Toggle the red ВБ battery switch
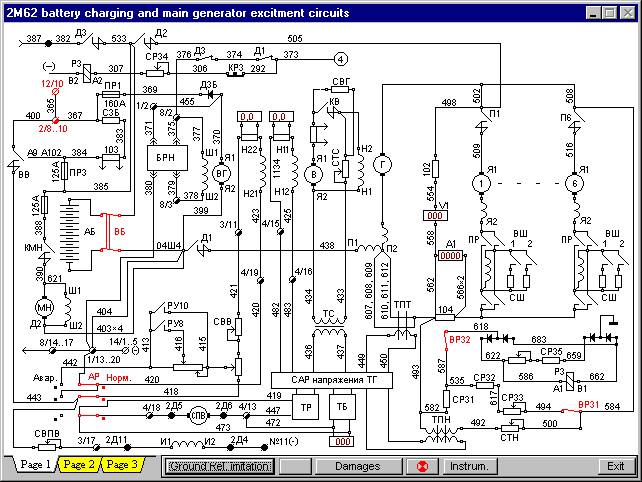The image size is (642, 482). 116,231
